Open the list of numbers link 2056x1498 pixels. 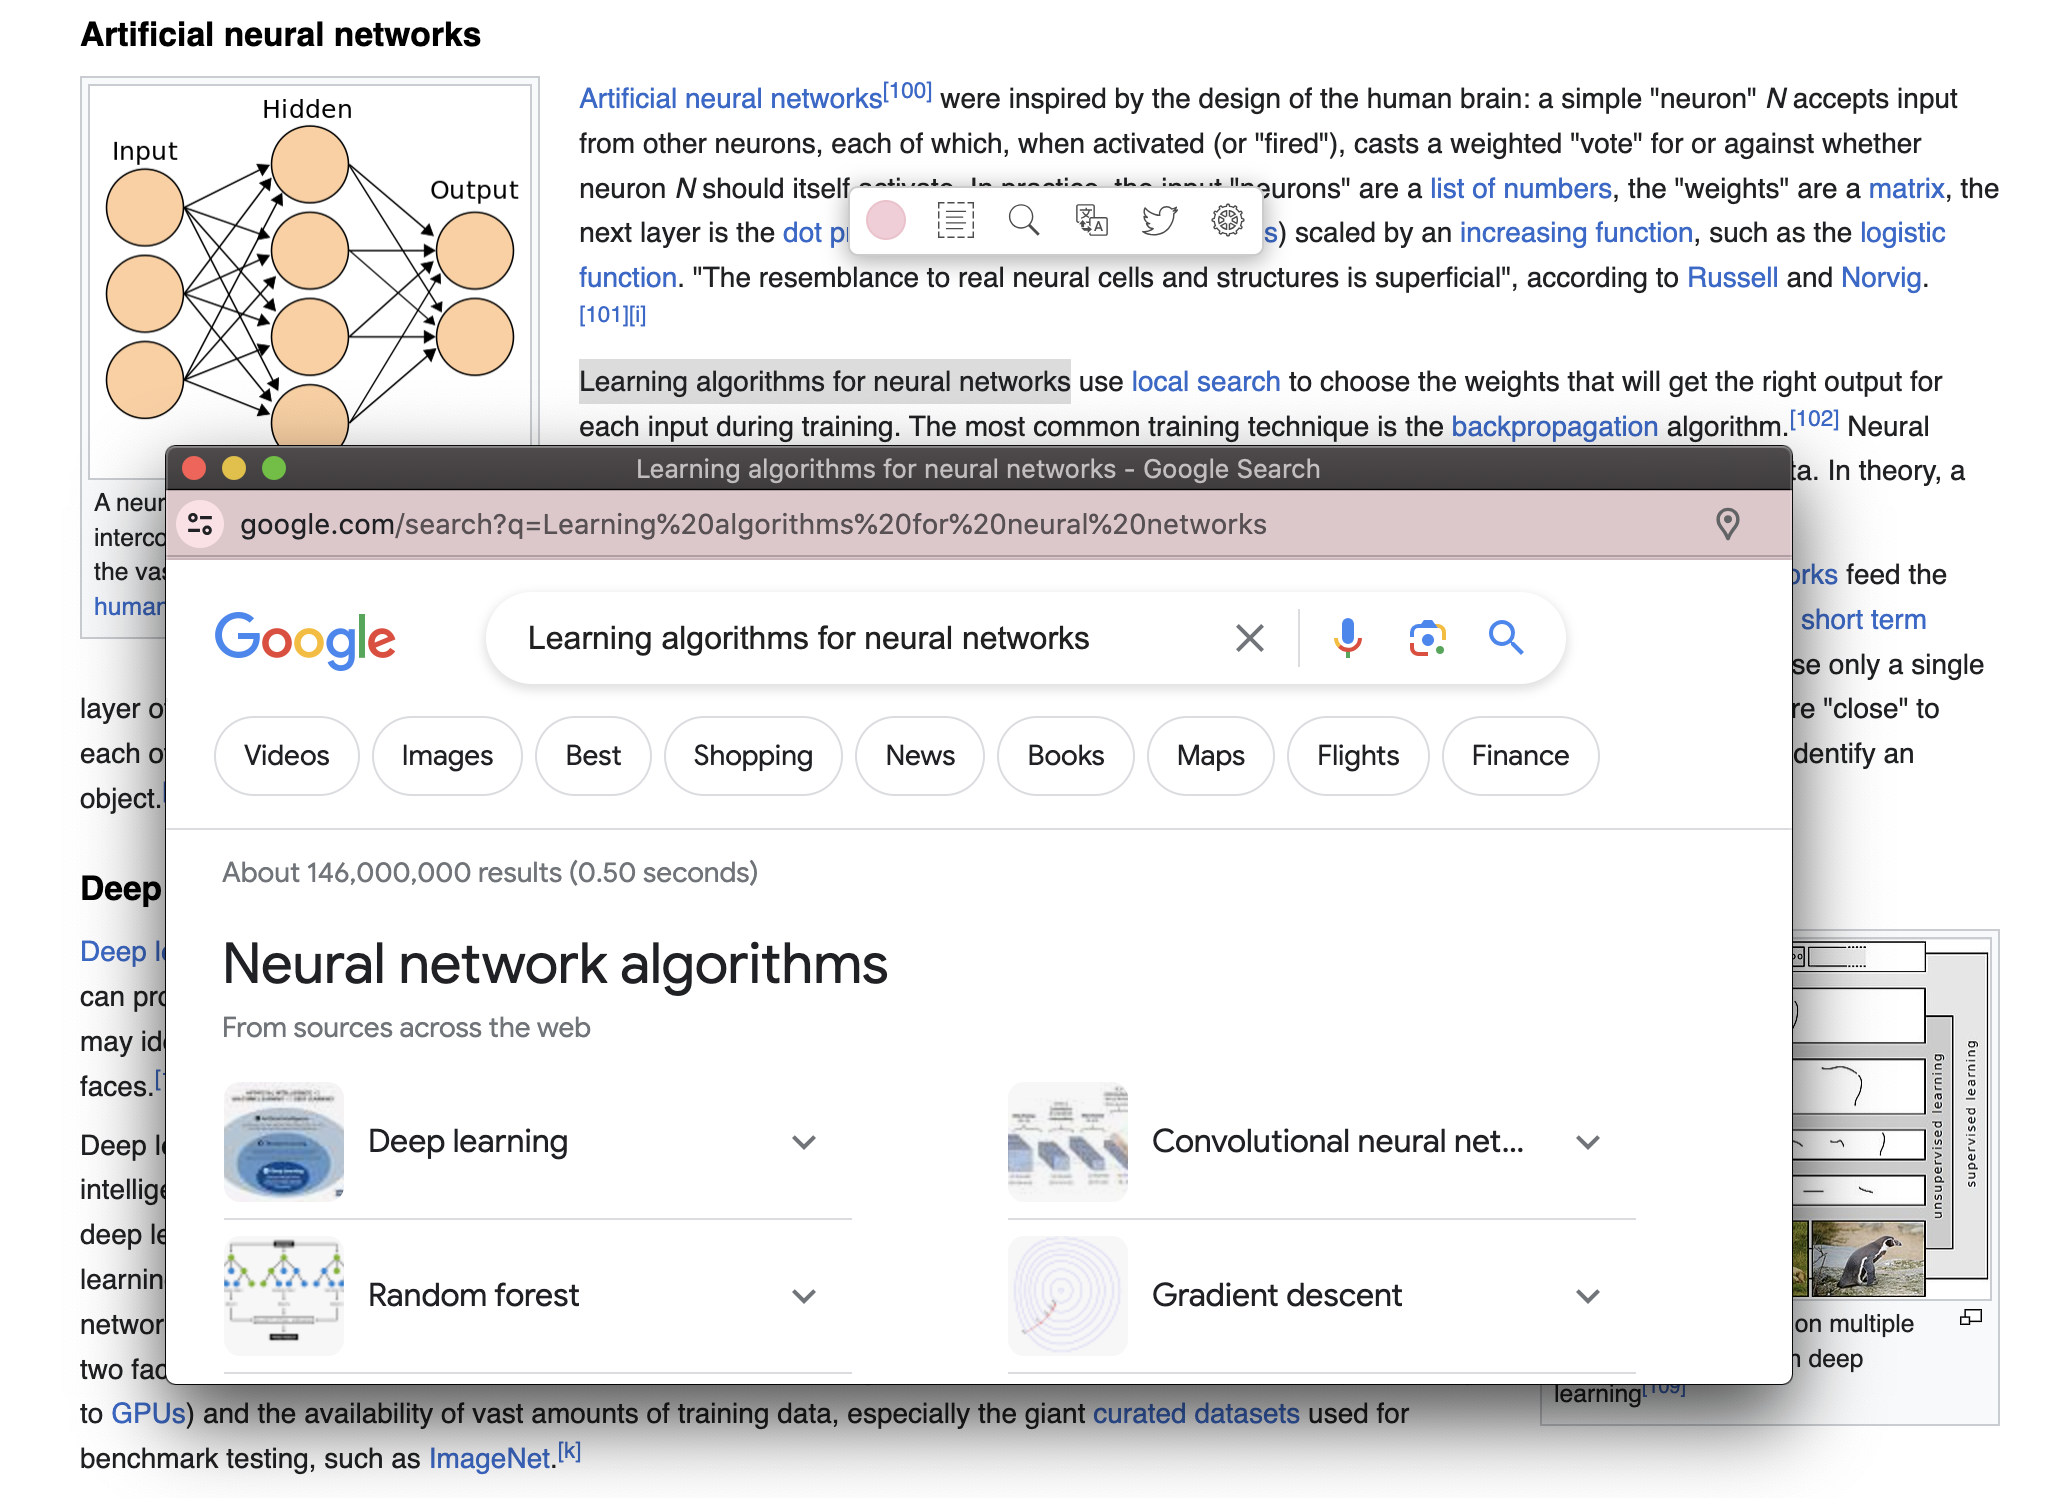click(1520, 188)
